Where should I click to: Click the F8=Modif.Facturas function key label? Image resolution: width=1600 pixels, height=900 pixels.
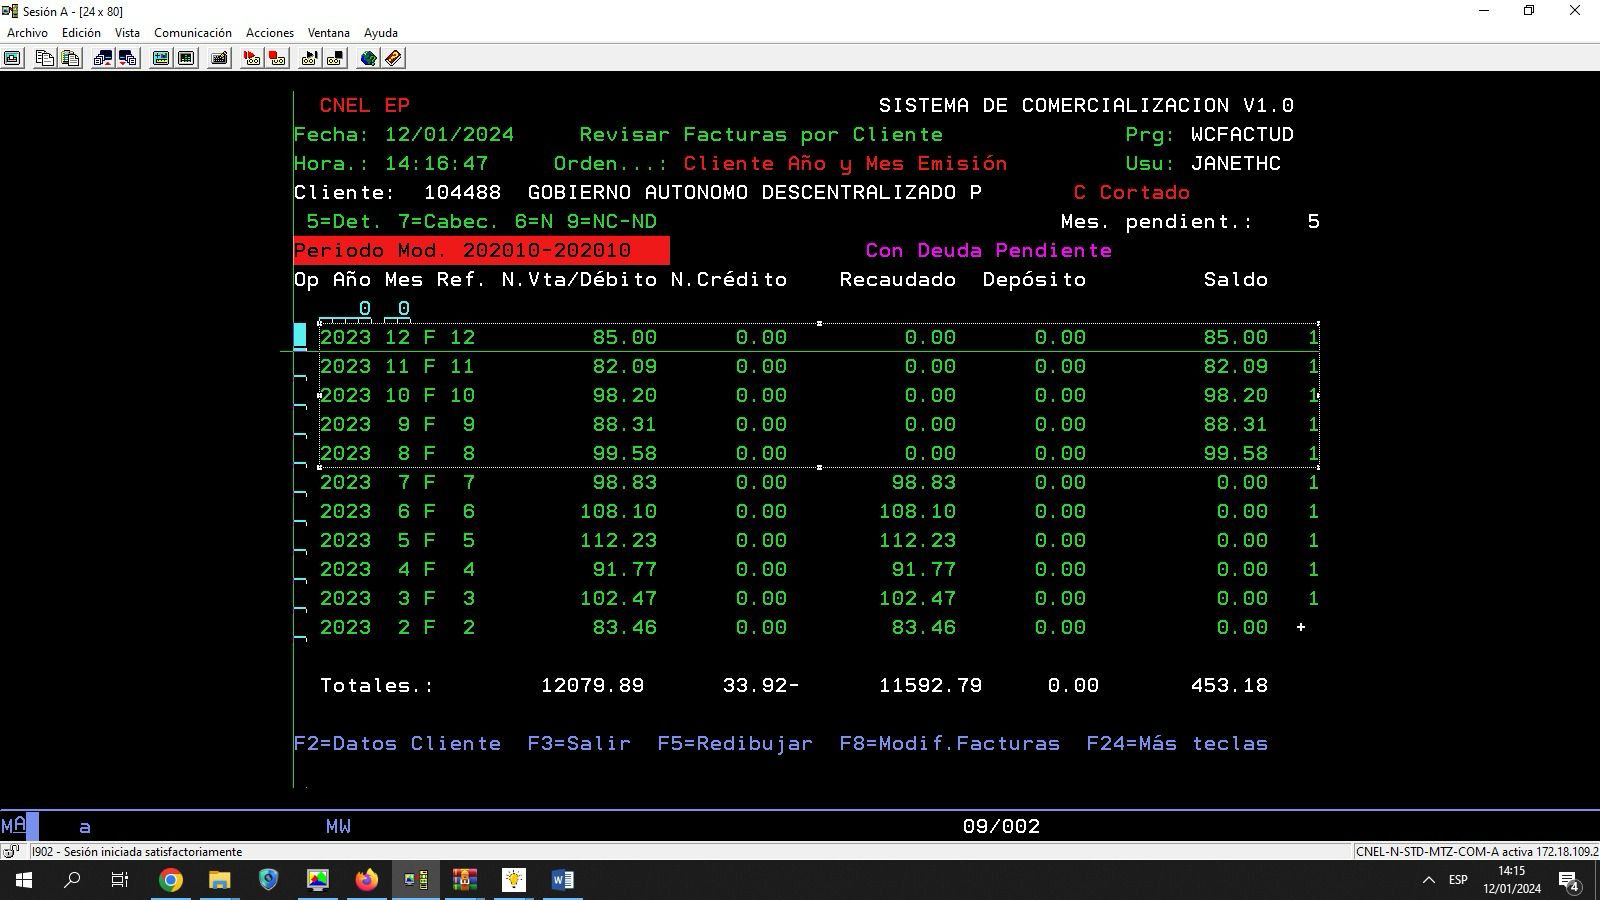click(949, 743)
